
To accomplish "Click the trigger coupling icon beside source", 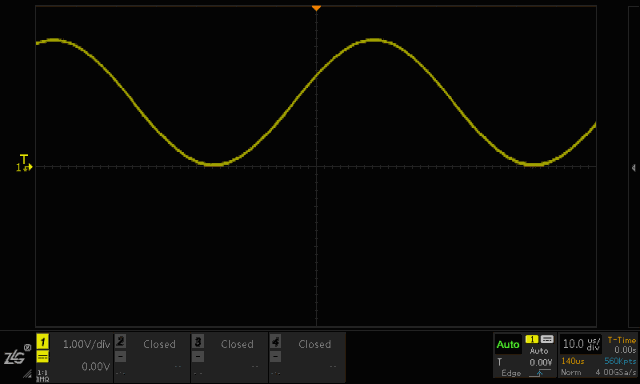I will click(547, 339).
